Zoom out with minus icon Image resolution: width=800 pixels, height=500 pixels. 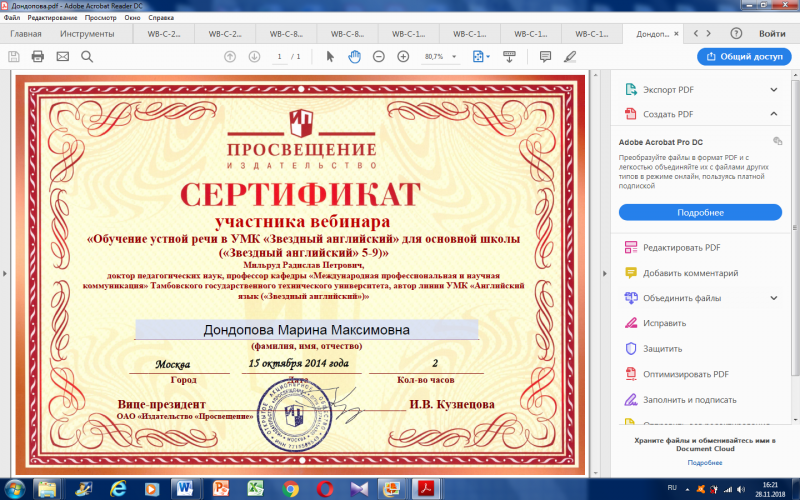pos(379,57)
